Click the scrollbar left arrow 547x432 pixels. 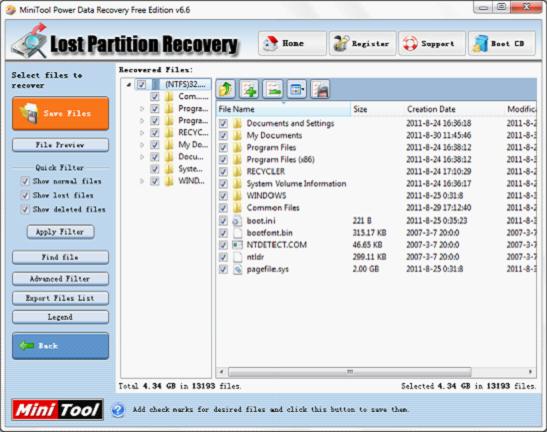click(221, 372)
